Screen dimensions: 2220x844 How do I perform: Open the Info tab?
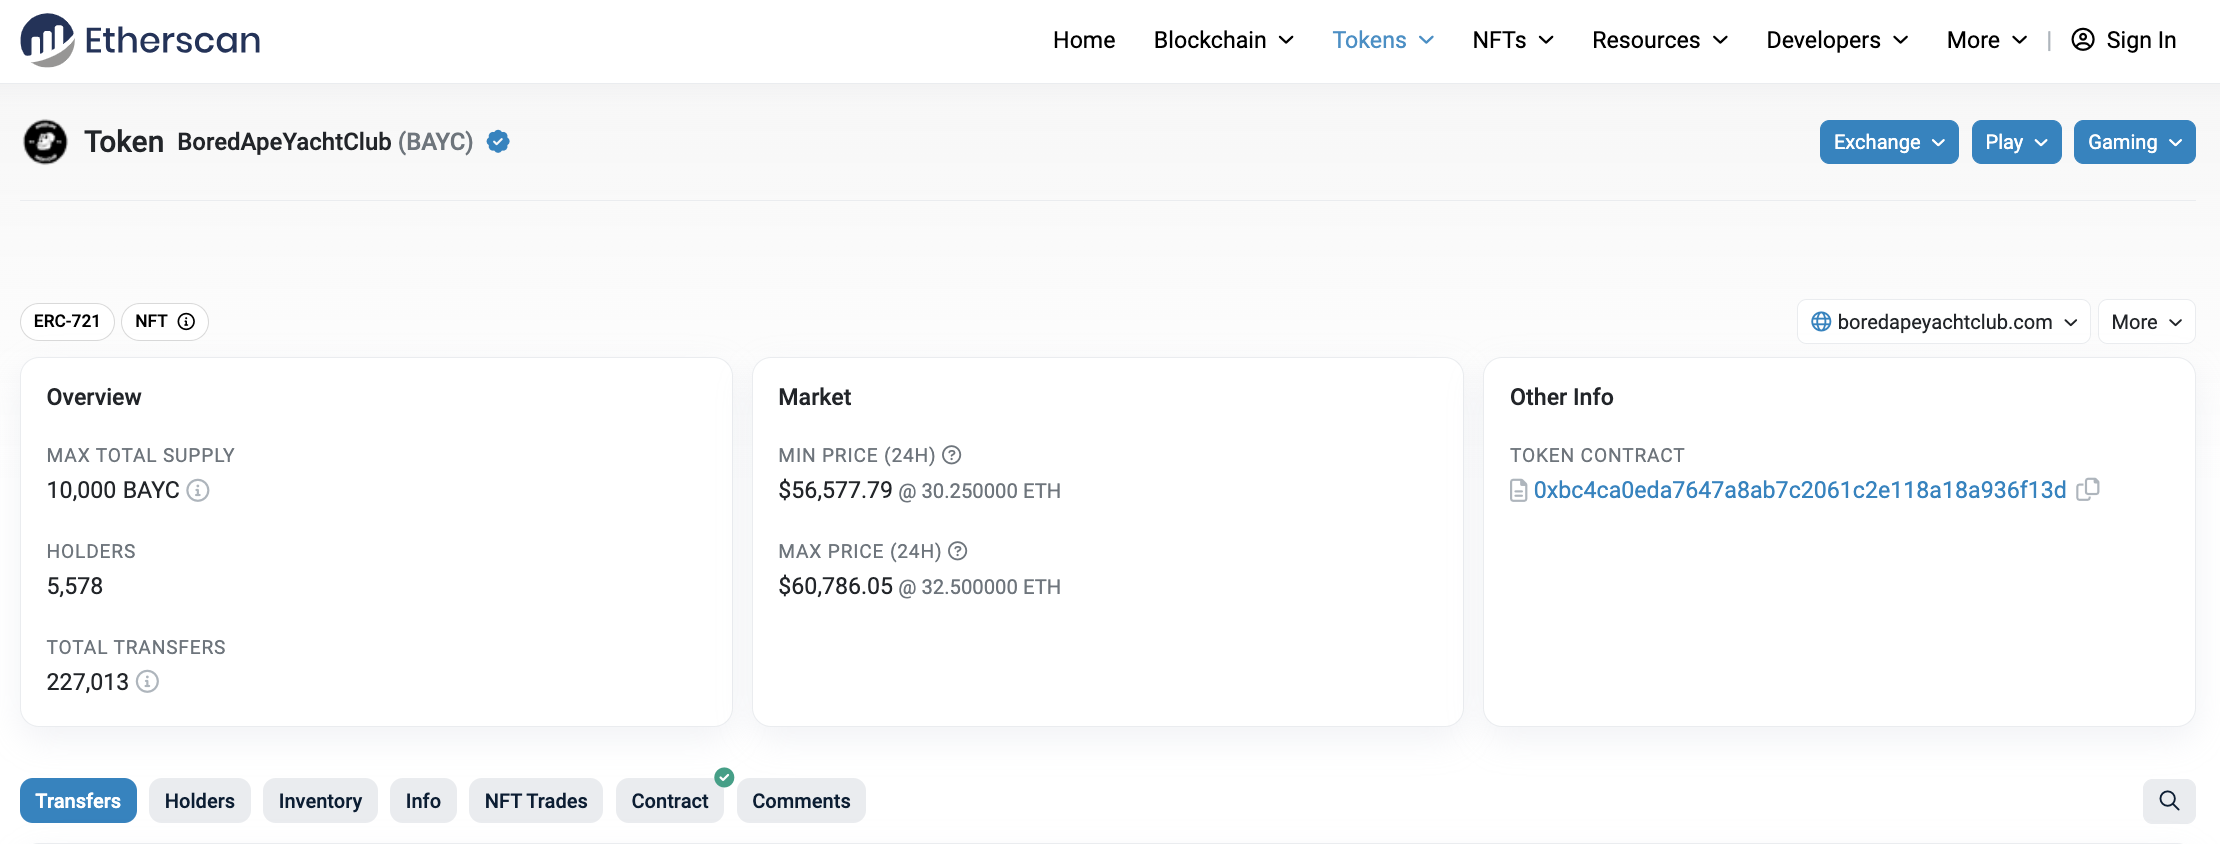click(423, 801)
